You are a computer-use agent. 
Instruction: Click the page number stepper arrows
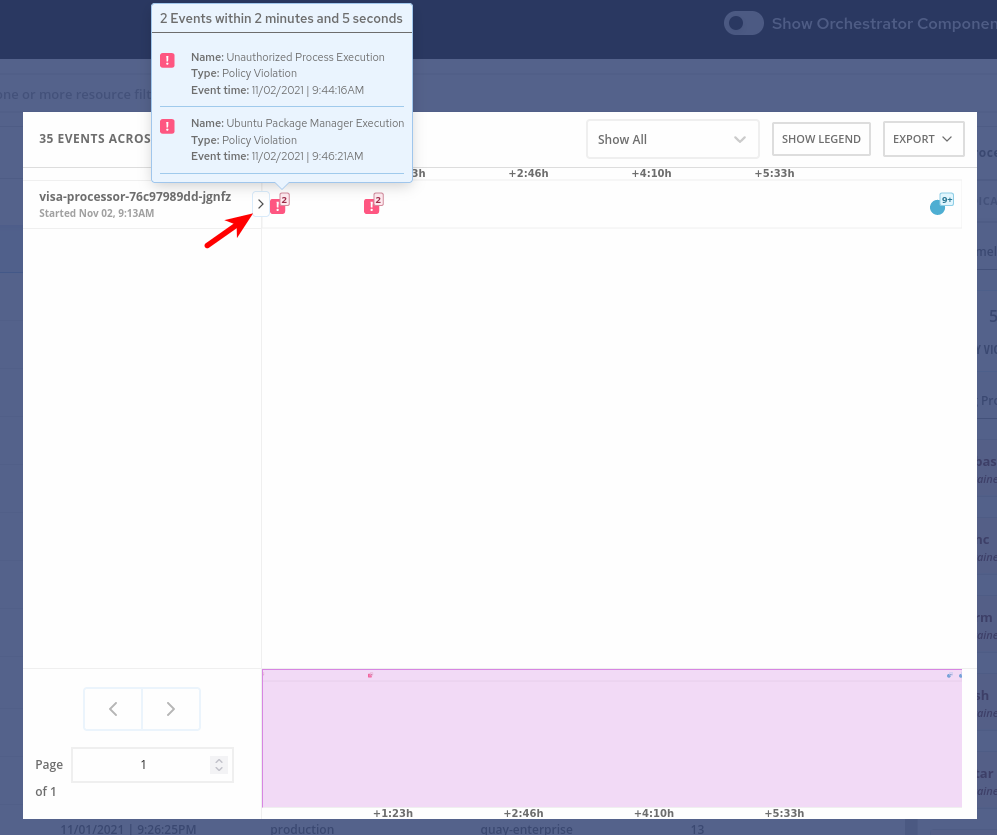(220, 765)
